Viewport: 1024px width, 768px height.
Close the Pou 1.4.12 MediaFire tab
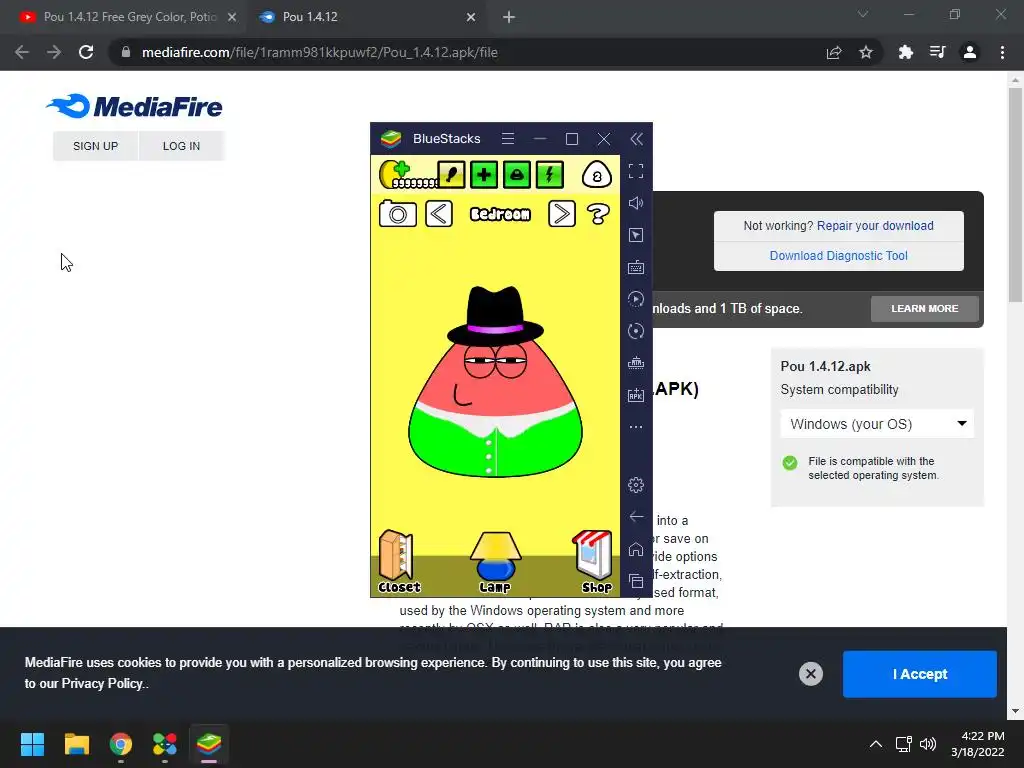coord(471,17)
